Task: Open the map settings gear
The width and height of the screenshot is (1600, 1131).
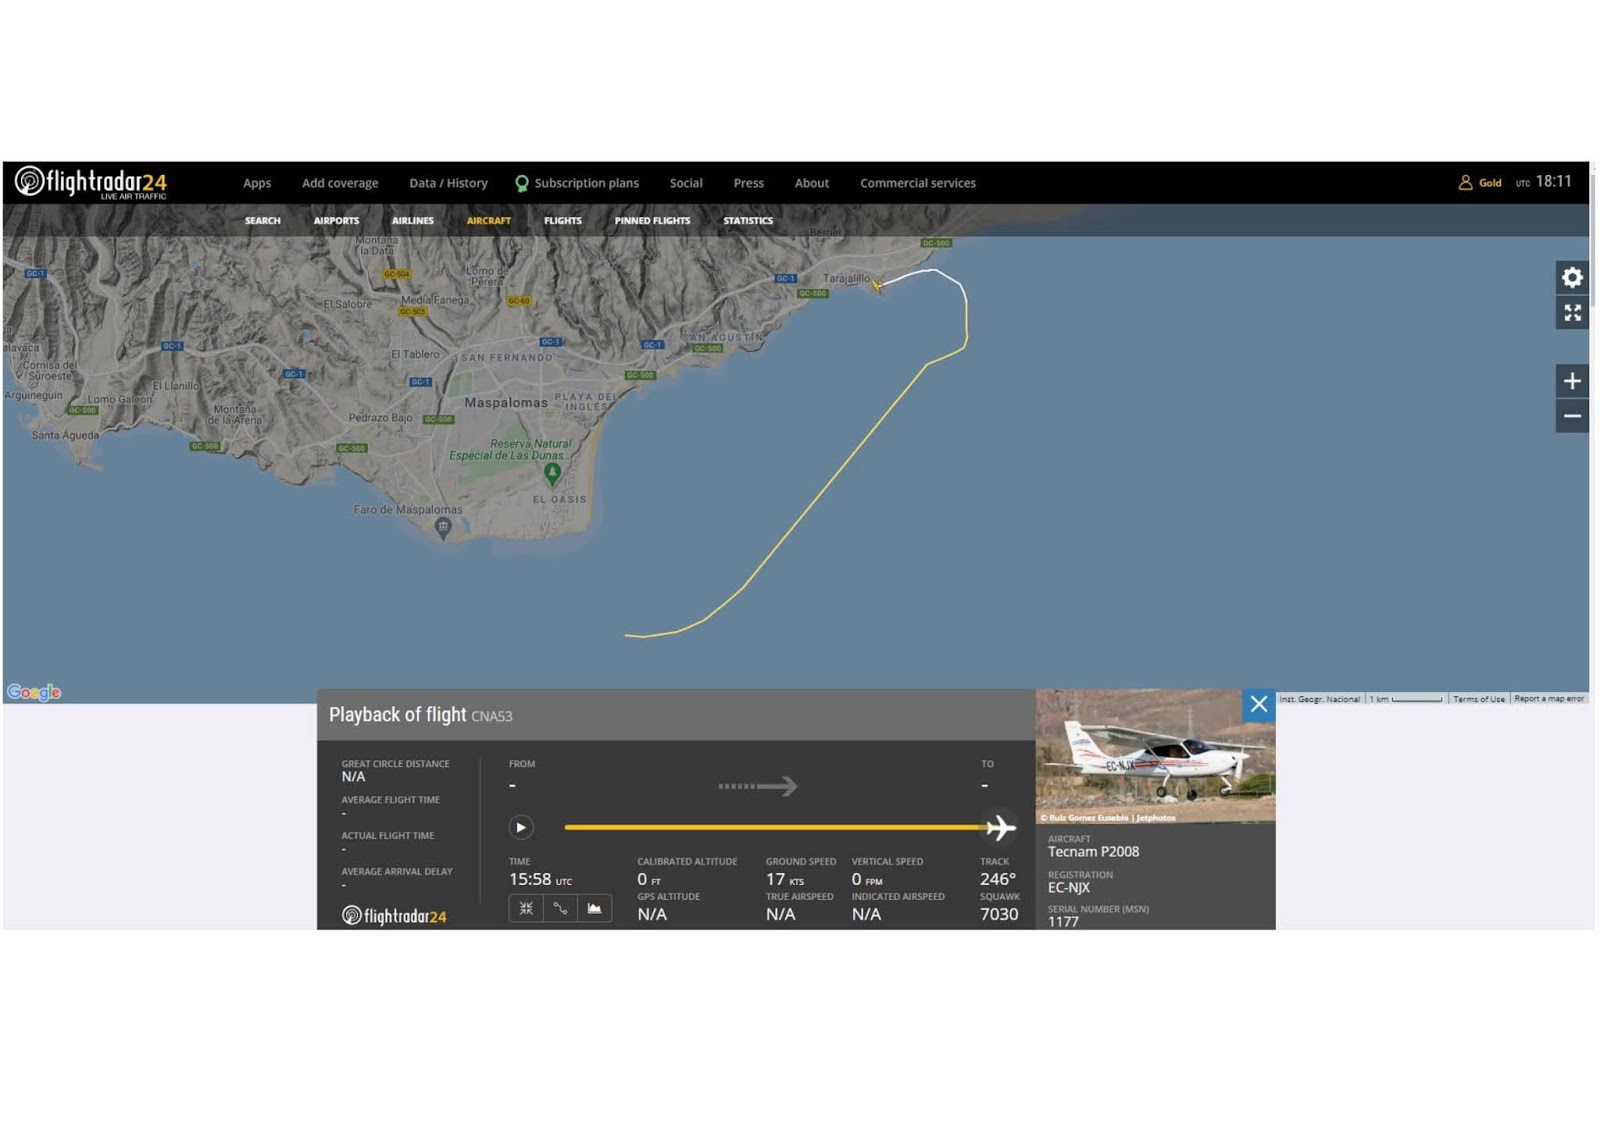Action: [x=1572, y=278]
